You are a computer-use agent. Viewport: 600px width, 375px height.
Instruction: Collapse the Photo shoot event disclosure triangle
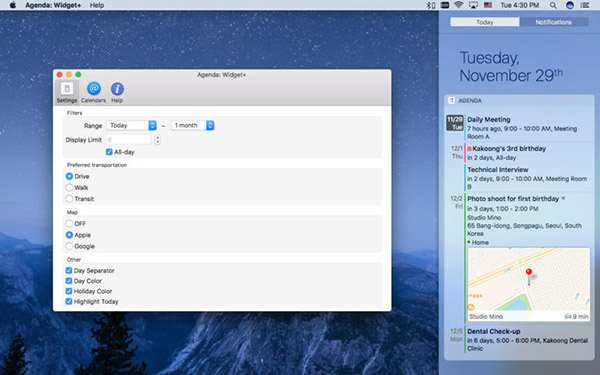pos(563,199)
